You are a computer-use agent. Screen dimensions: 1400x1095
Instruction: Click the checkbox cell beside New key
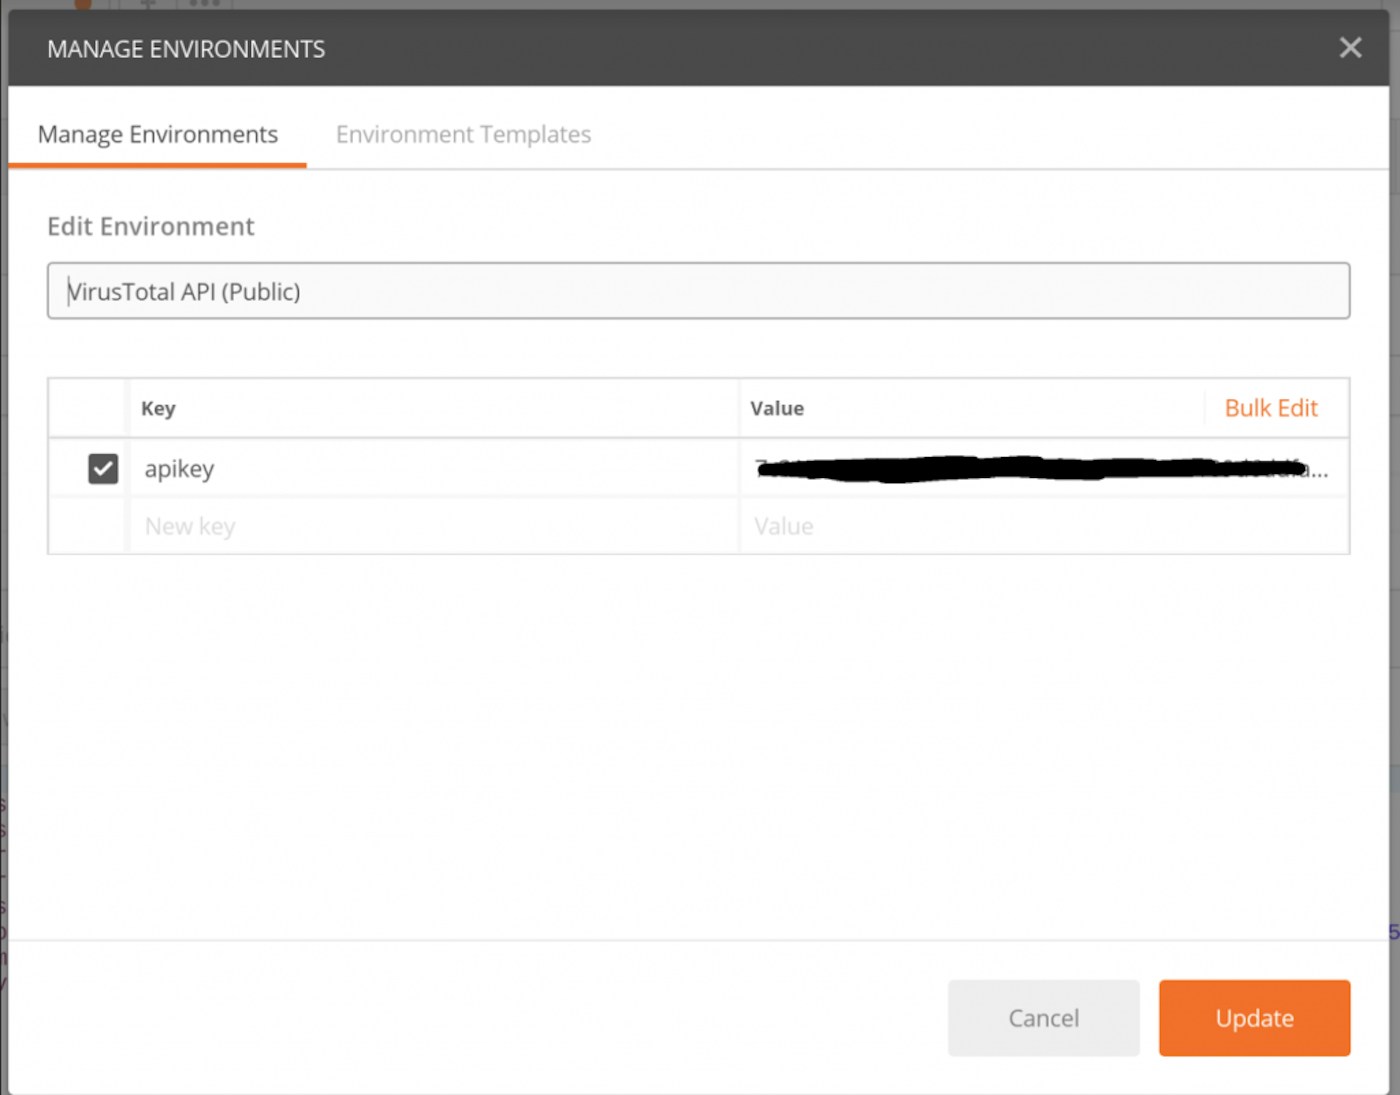click(88, 527)
